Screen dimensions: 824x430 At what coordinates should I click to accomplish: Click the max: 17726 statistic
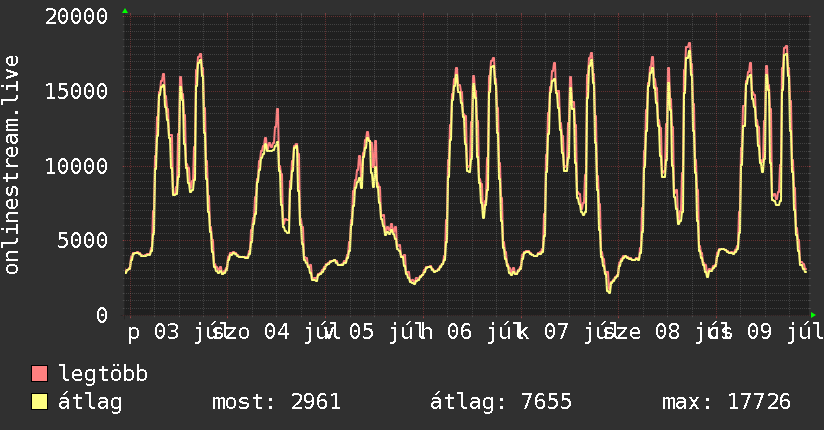[726, 402]
